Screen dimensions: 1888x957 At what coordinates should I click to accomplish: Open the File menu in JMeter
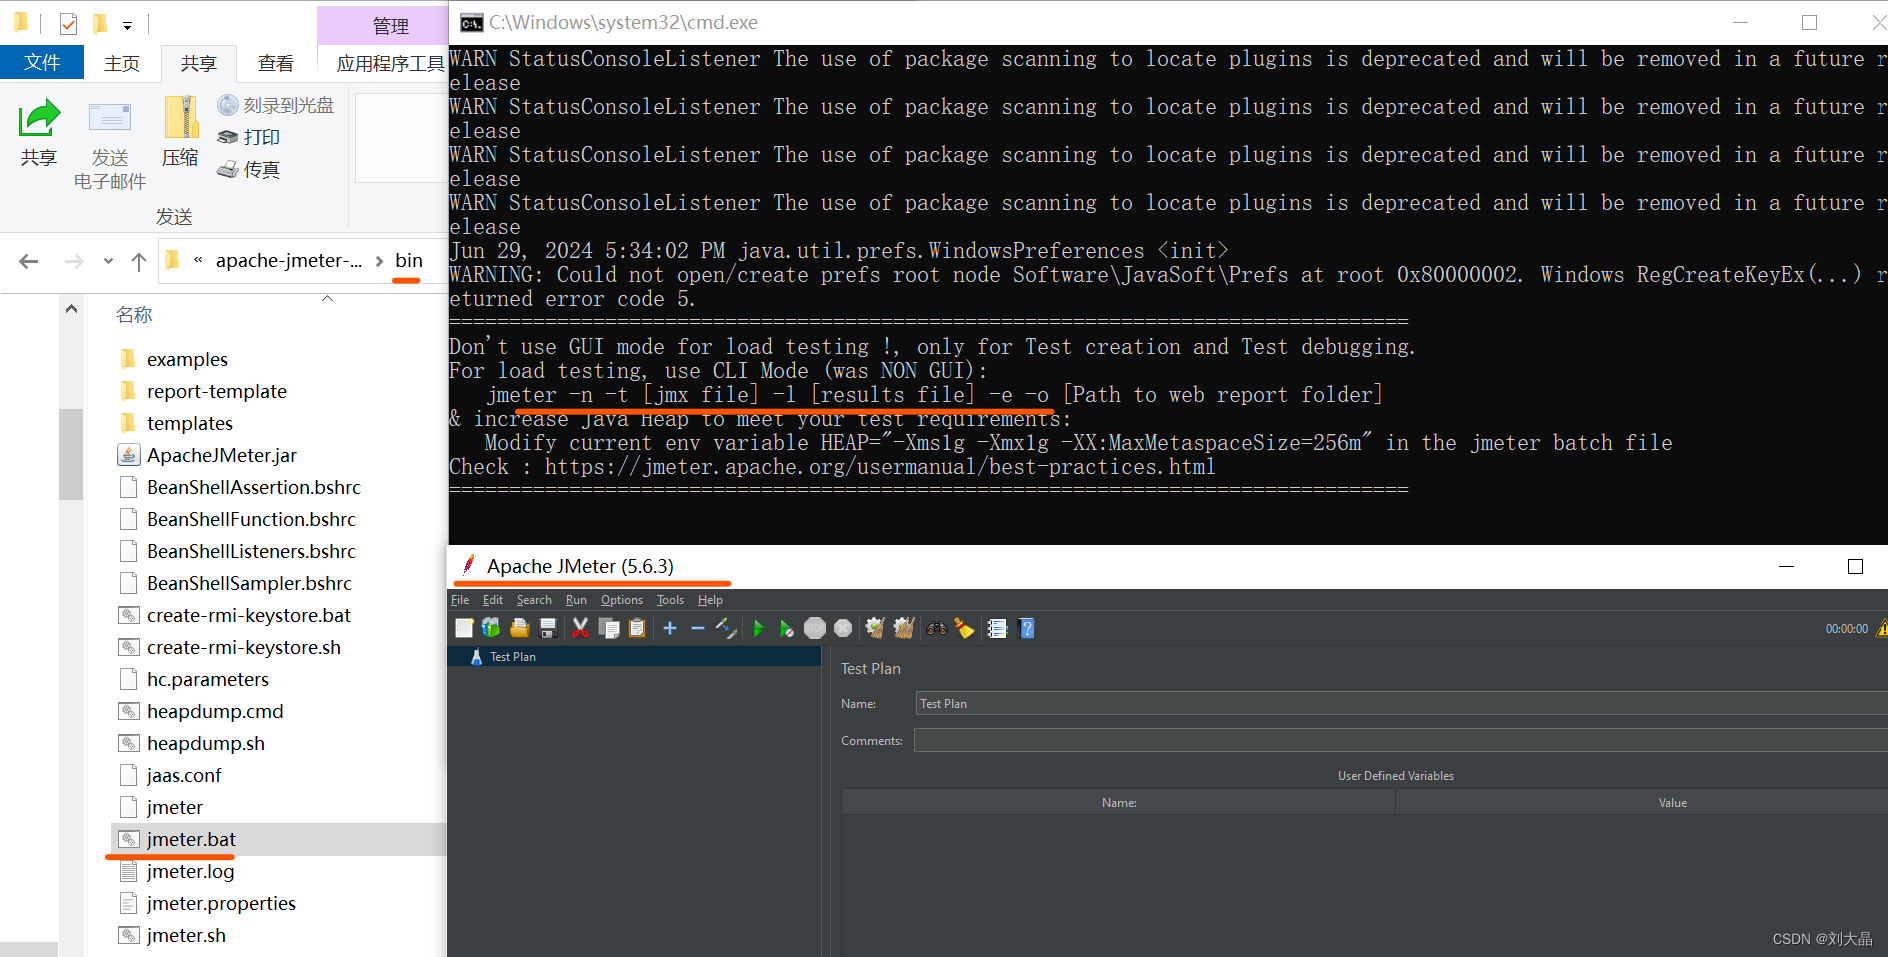[460, 600]
